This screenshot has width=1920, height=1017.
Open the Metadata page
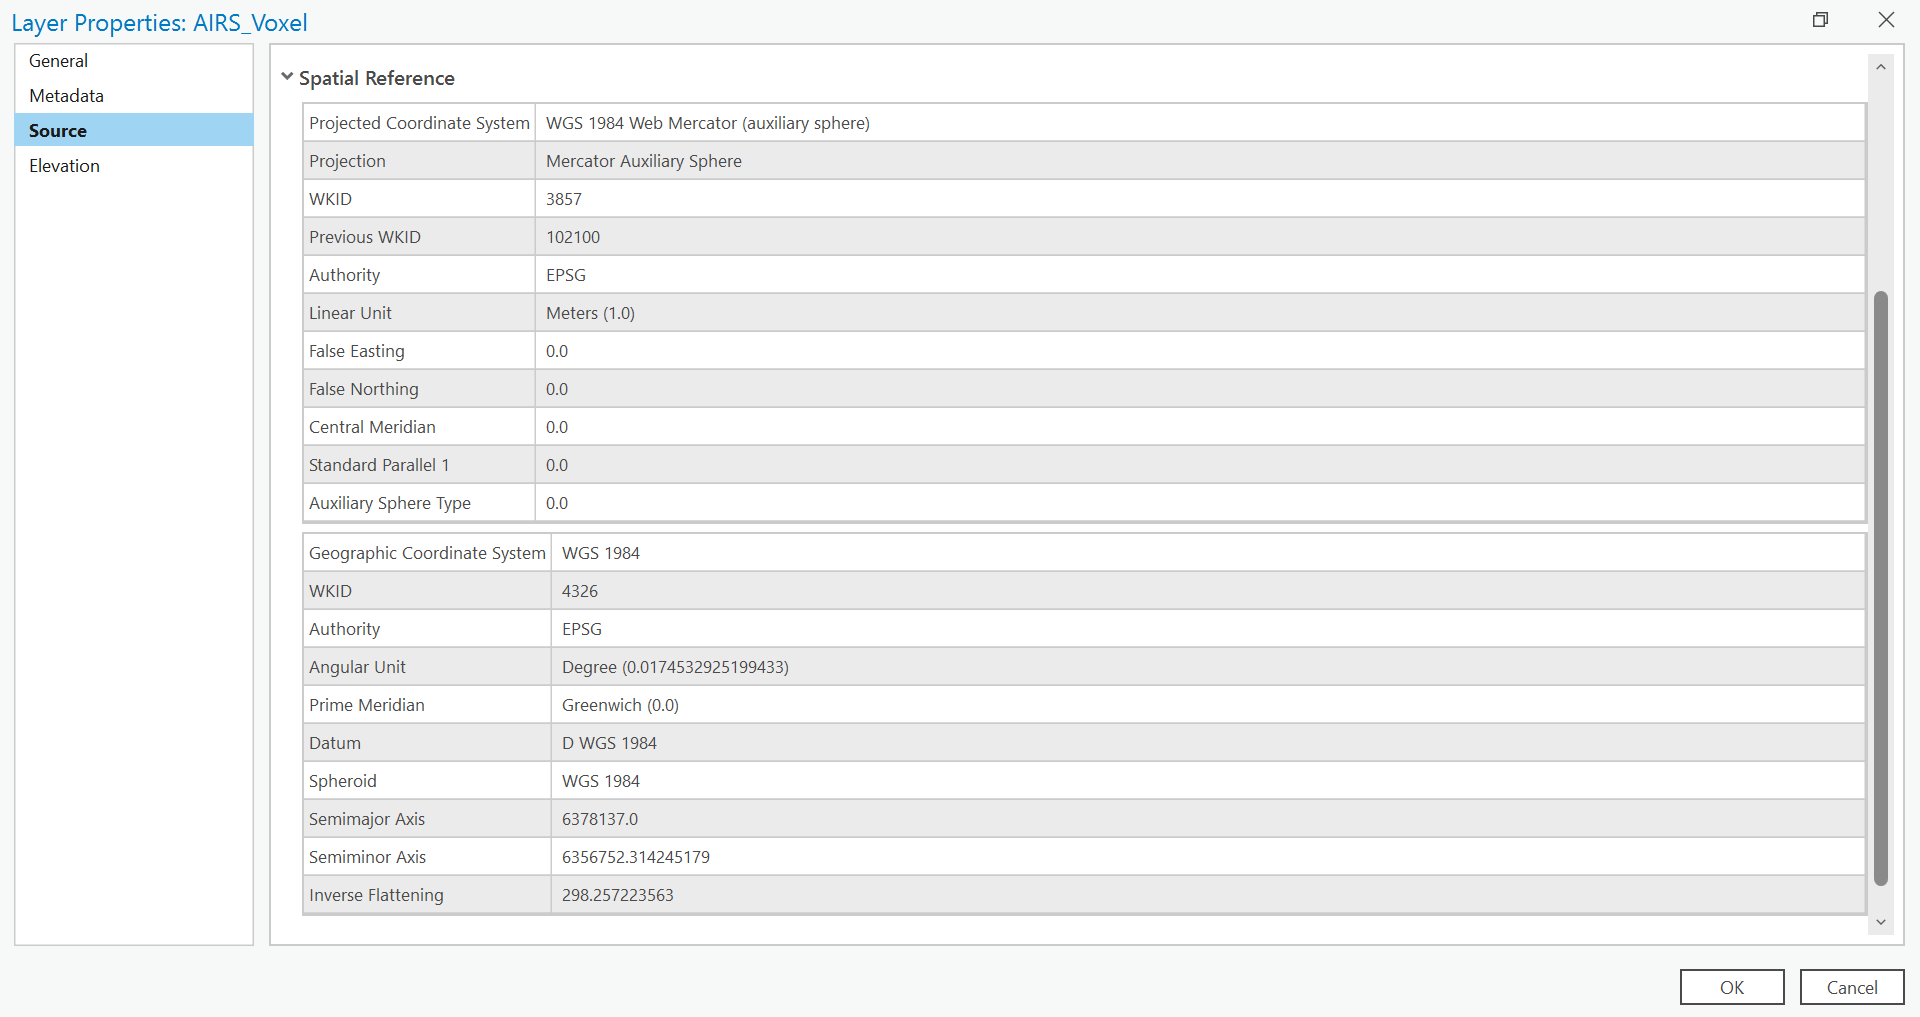click(66, 95)
